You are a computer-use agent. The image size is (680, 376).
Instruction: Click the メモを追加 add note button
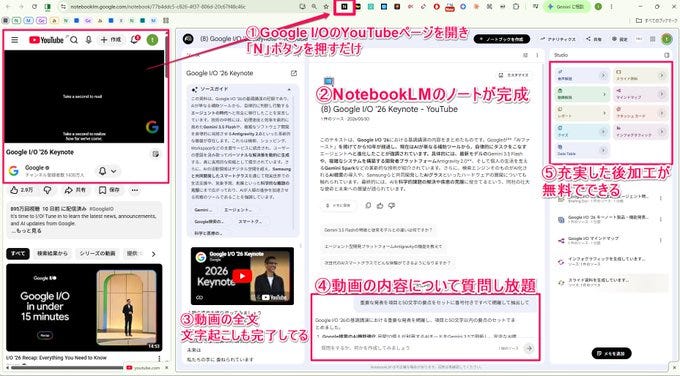point(611,353)
